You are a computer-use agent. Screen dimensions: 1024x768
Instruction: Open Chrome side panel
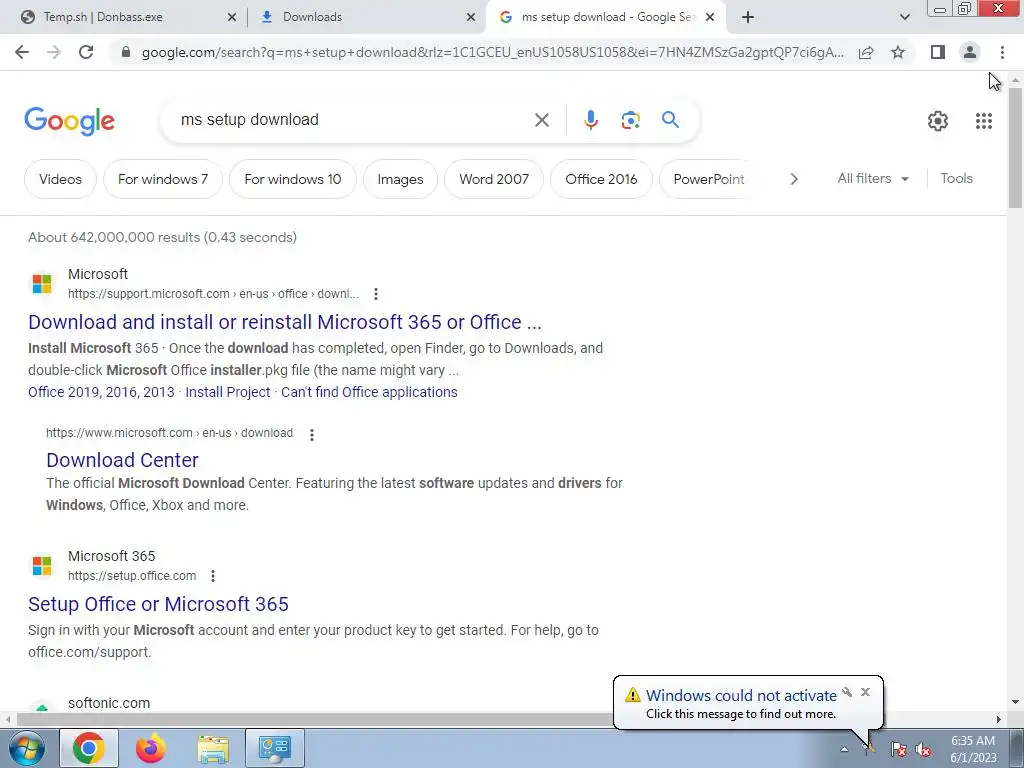(x=938, y=52)
